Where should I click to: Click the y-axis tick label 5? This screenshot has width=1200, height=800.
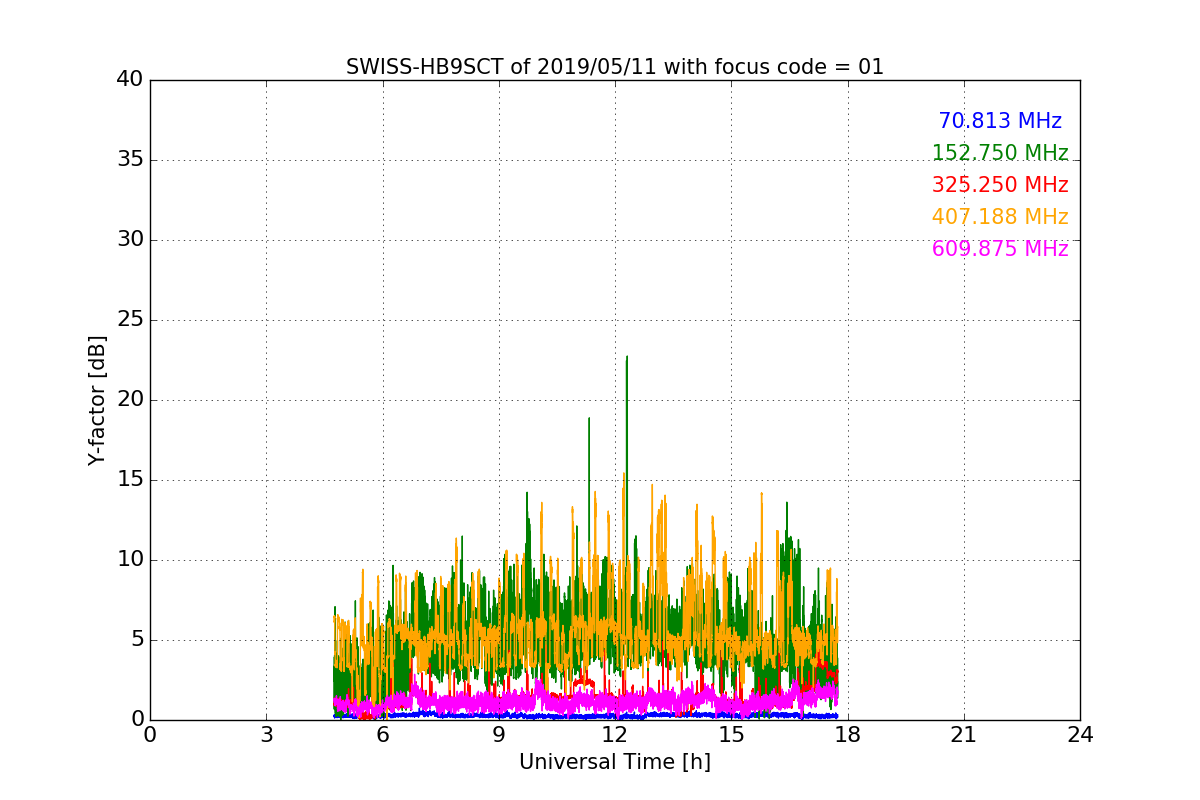click(137, 640)
